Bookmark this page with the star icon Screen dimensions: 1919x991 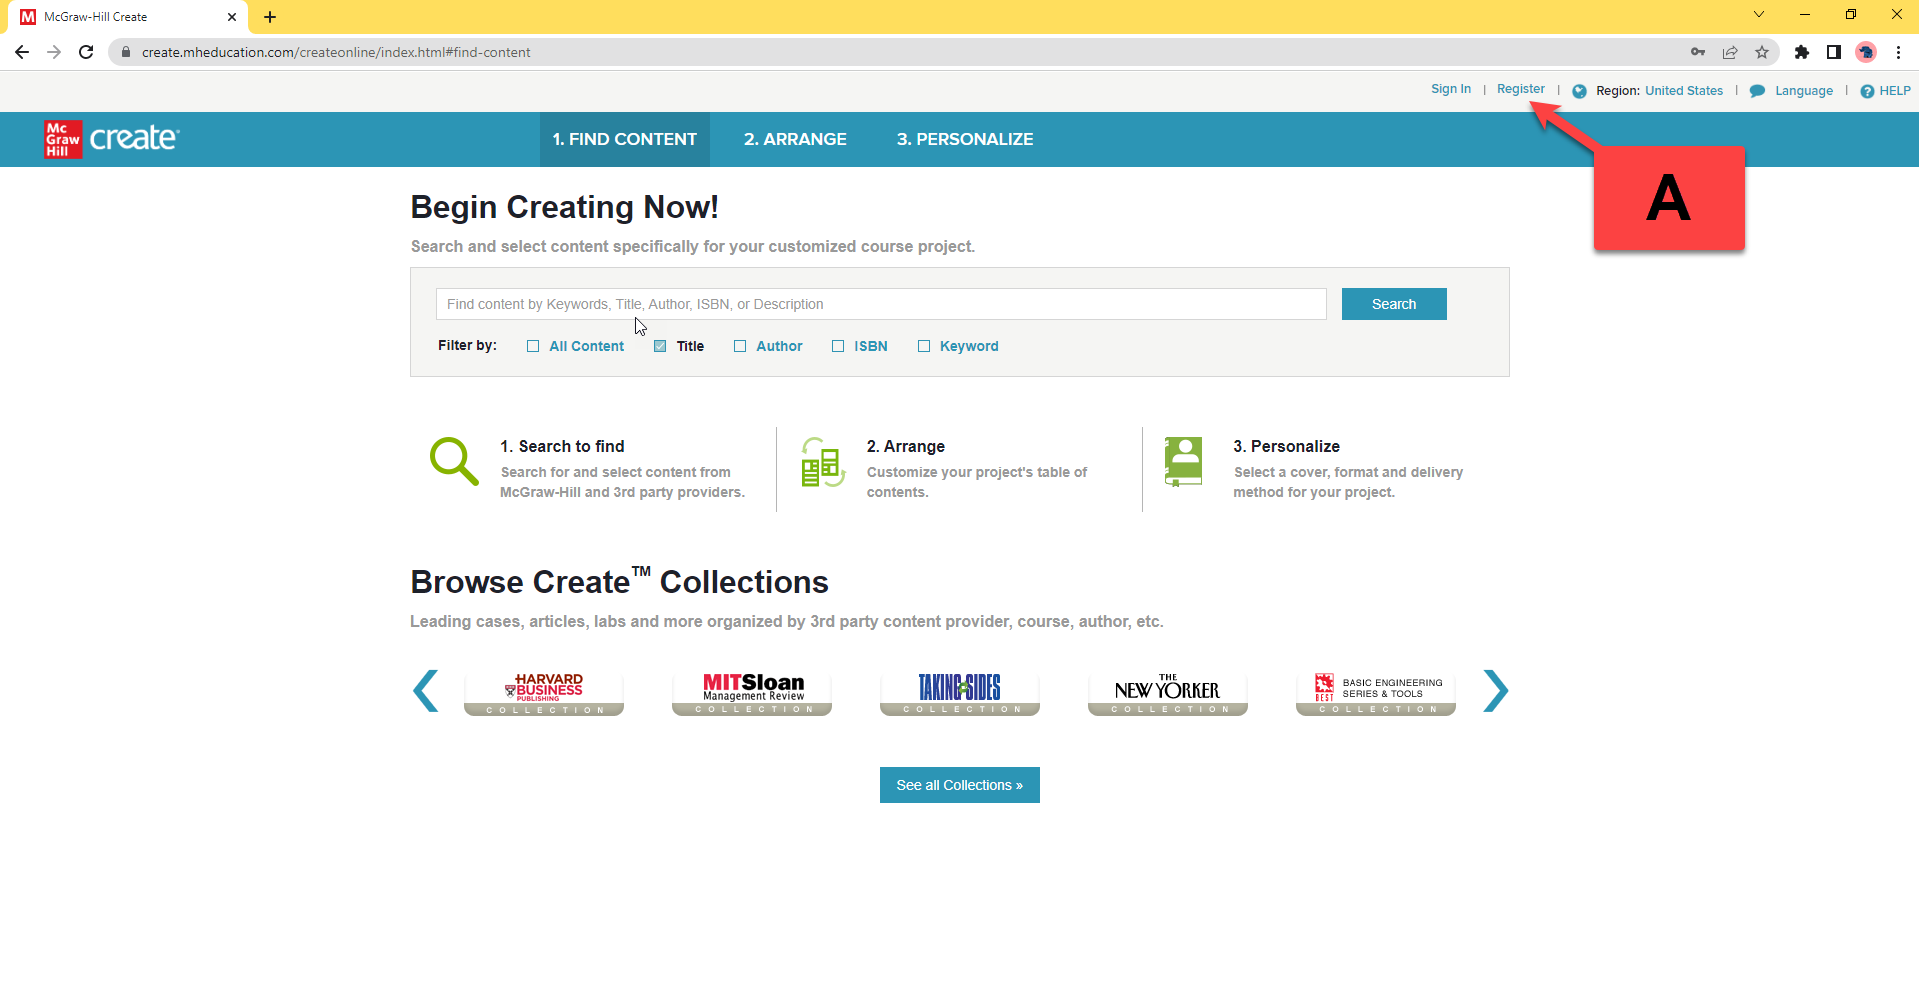click(x=1762, y=52)
